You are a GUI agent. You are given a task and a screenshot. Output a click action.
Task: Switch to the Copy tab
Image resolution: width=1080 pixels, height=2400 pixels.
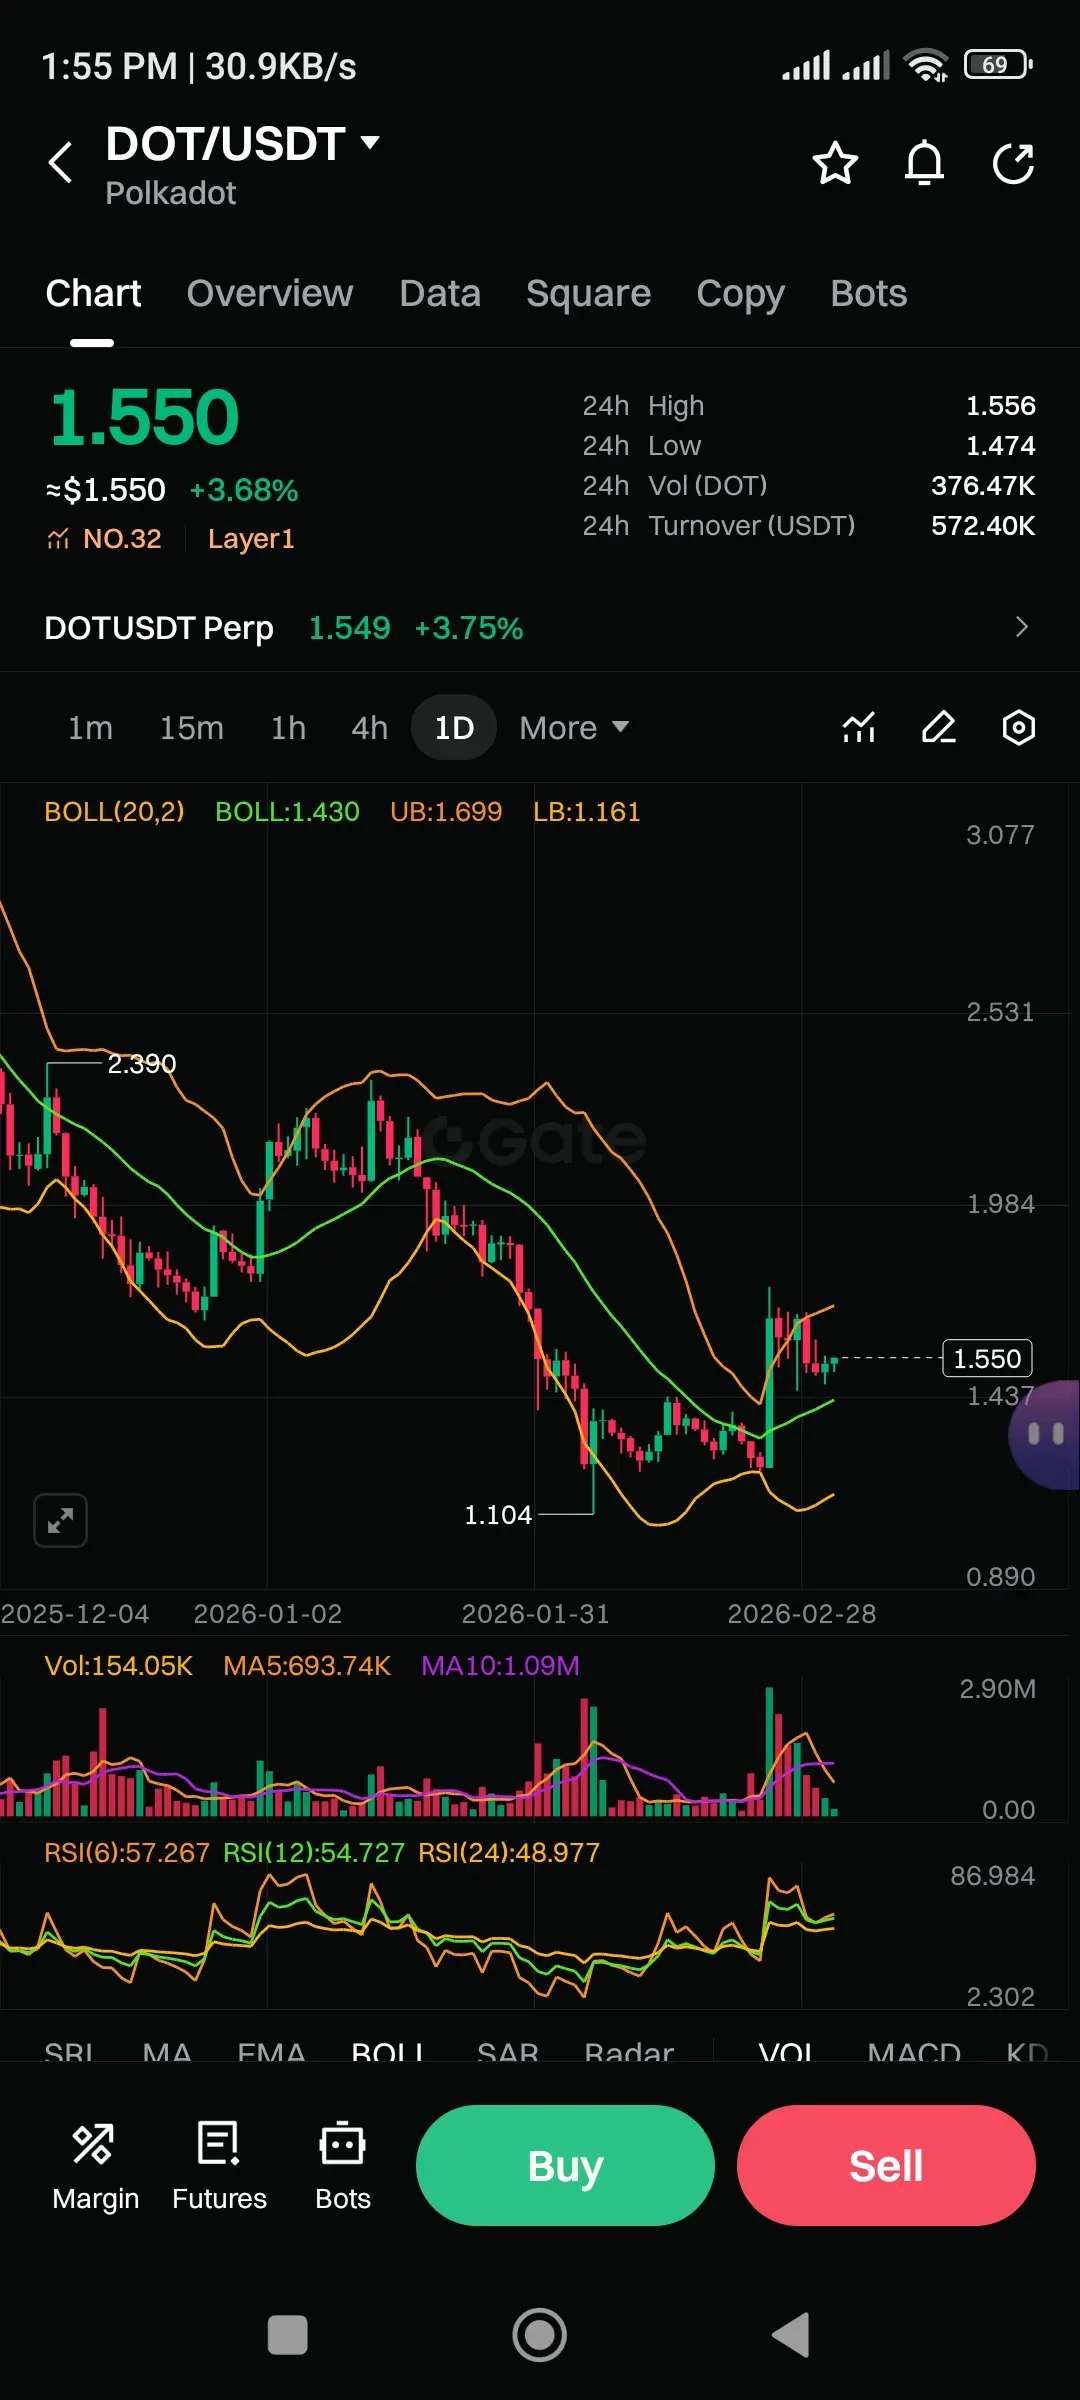click(x=740, y=294)
